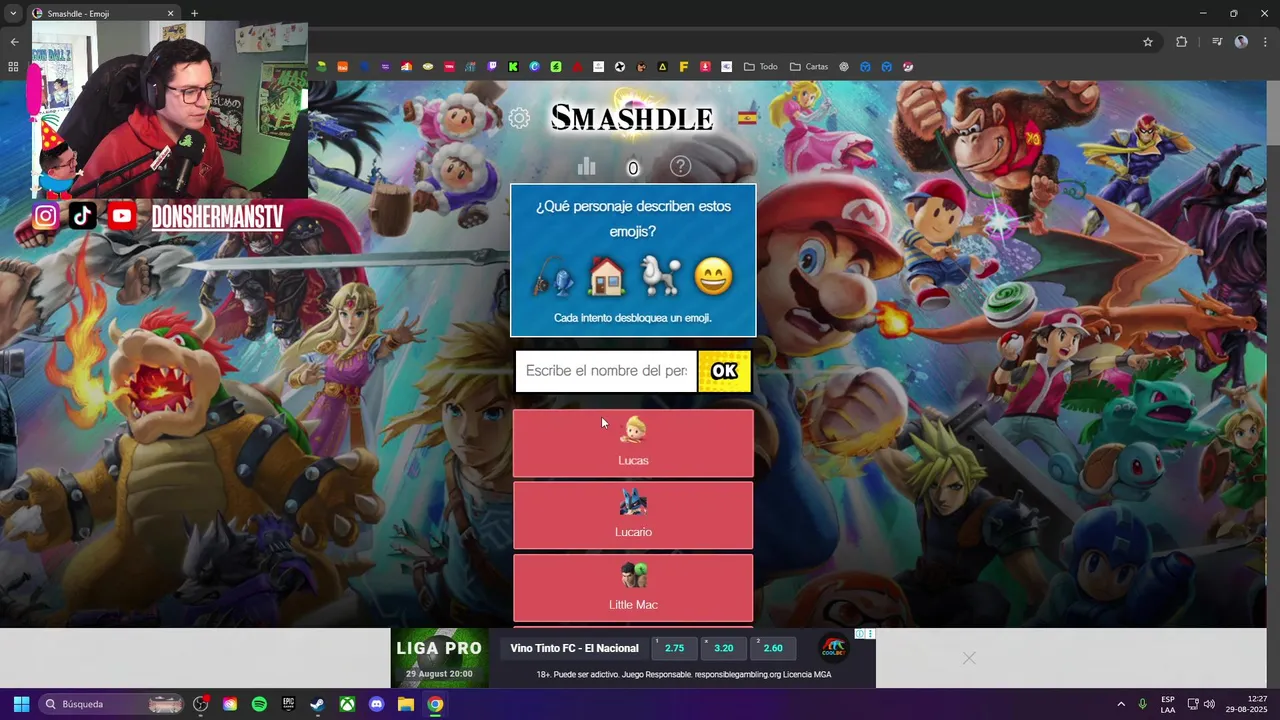
Task: Click the 3.20 odds button in ad
Action: (x=724, y=648)
